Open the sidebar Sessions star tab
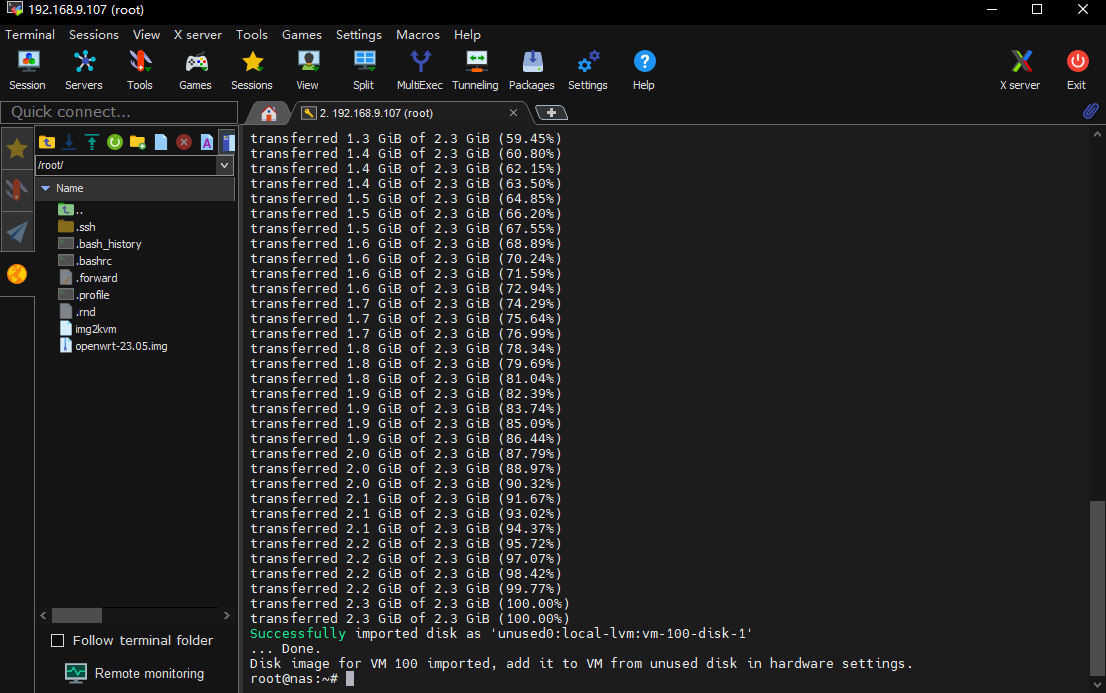1106x693 pixels. pos(17,149)
